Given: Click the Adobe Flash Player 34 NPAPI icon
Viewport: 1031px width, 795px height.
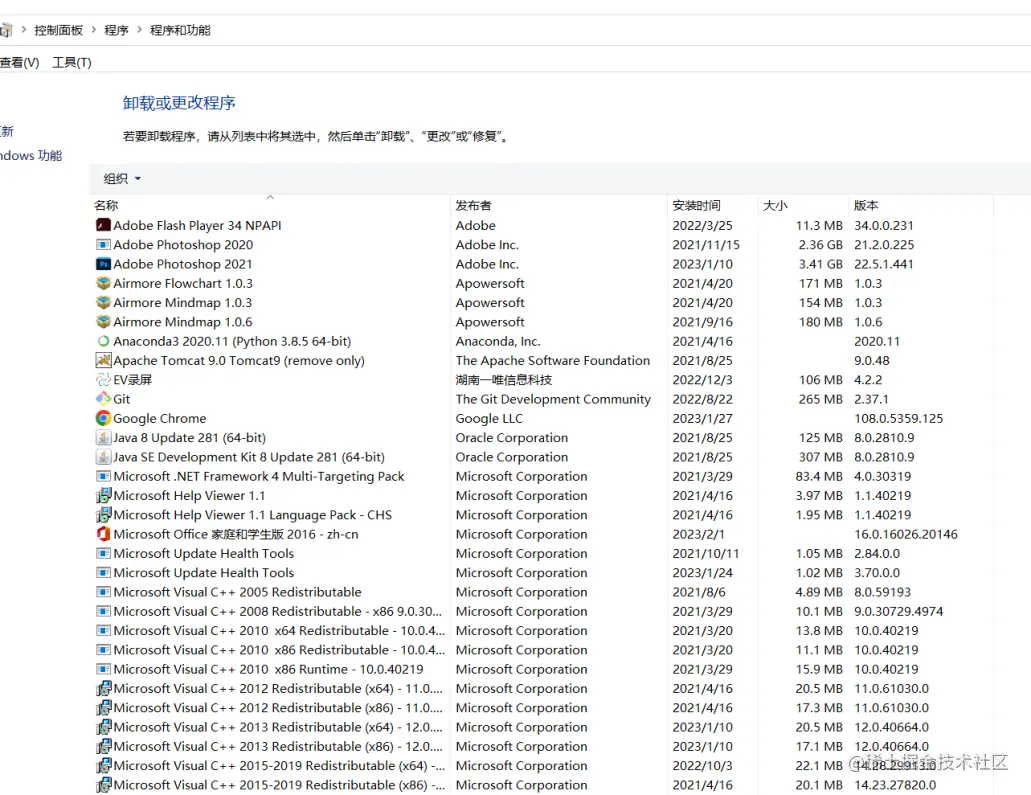Looking at the screenshot, I should (103, 225).
